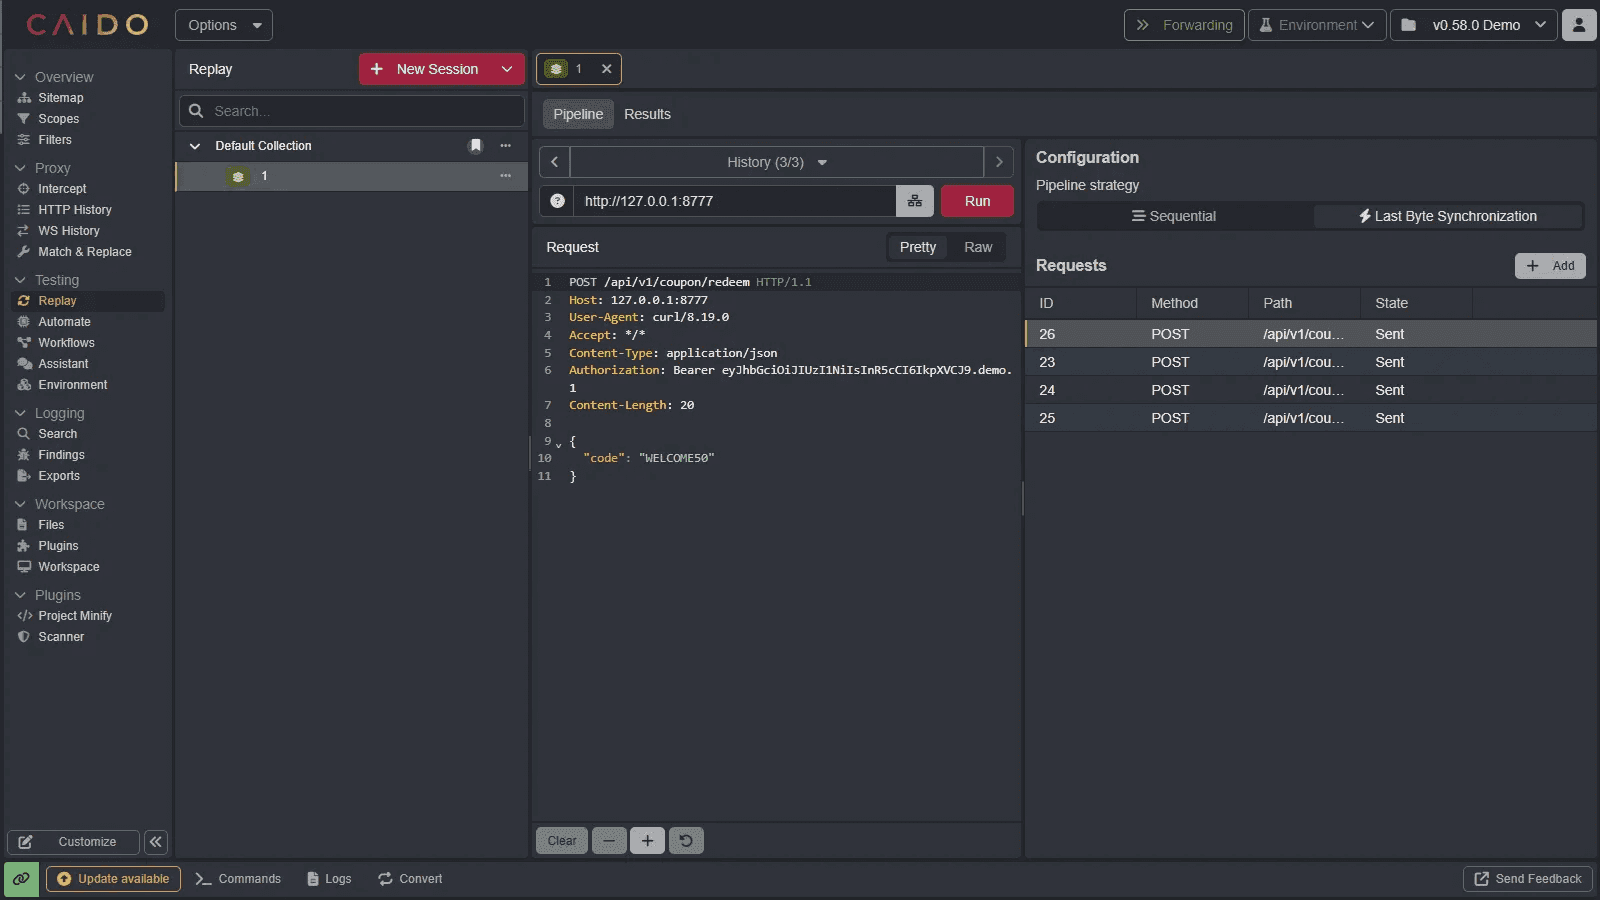1600x900 pixels.
Task: Close session tab 1
Action: click(606, 69)
